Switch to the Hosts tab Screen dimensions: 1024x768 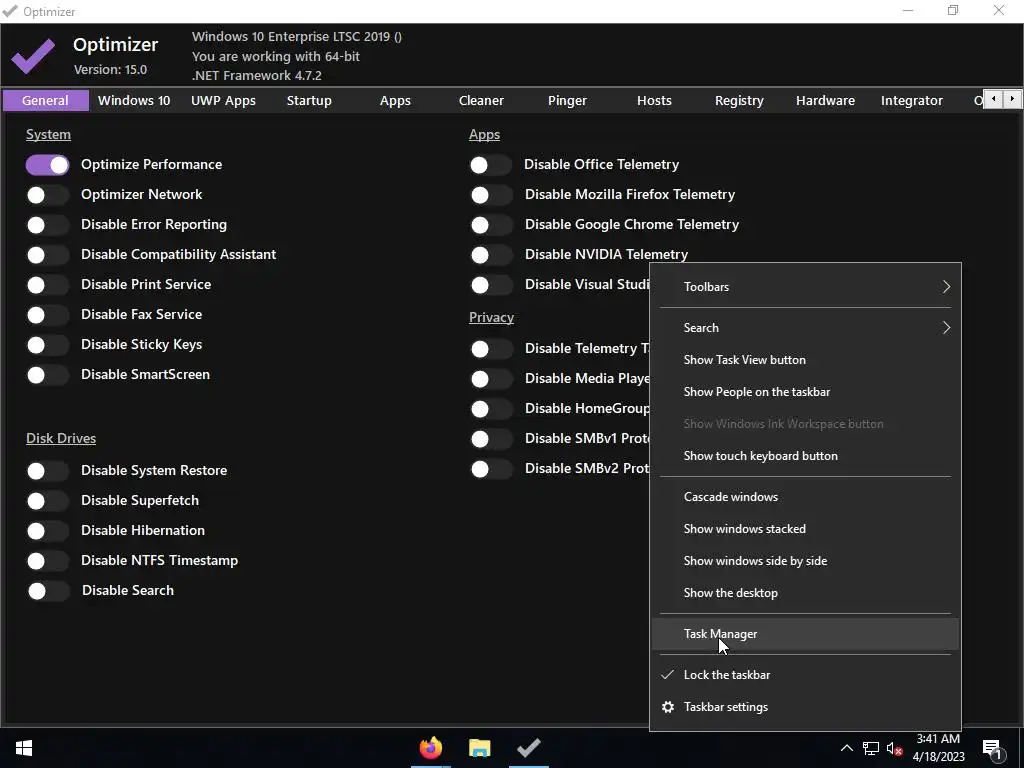[x=654, y=101]
